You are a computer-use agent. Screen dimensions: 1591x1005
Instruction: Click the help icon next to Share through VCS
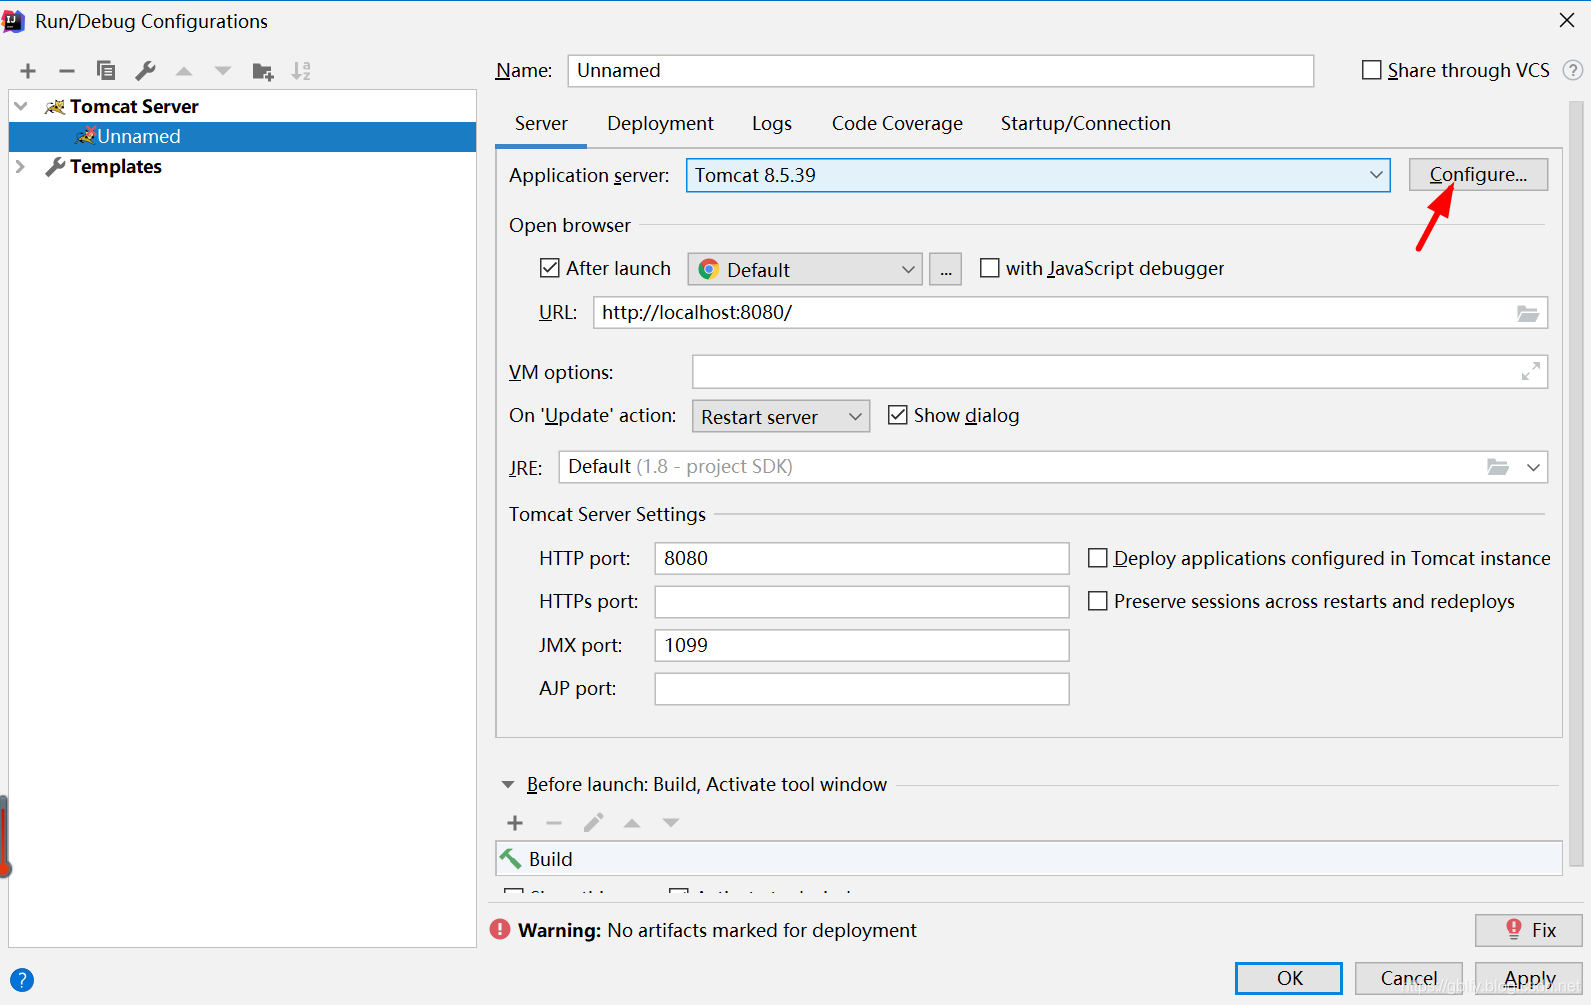tap(1573, 70)
